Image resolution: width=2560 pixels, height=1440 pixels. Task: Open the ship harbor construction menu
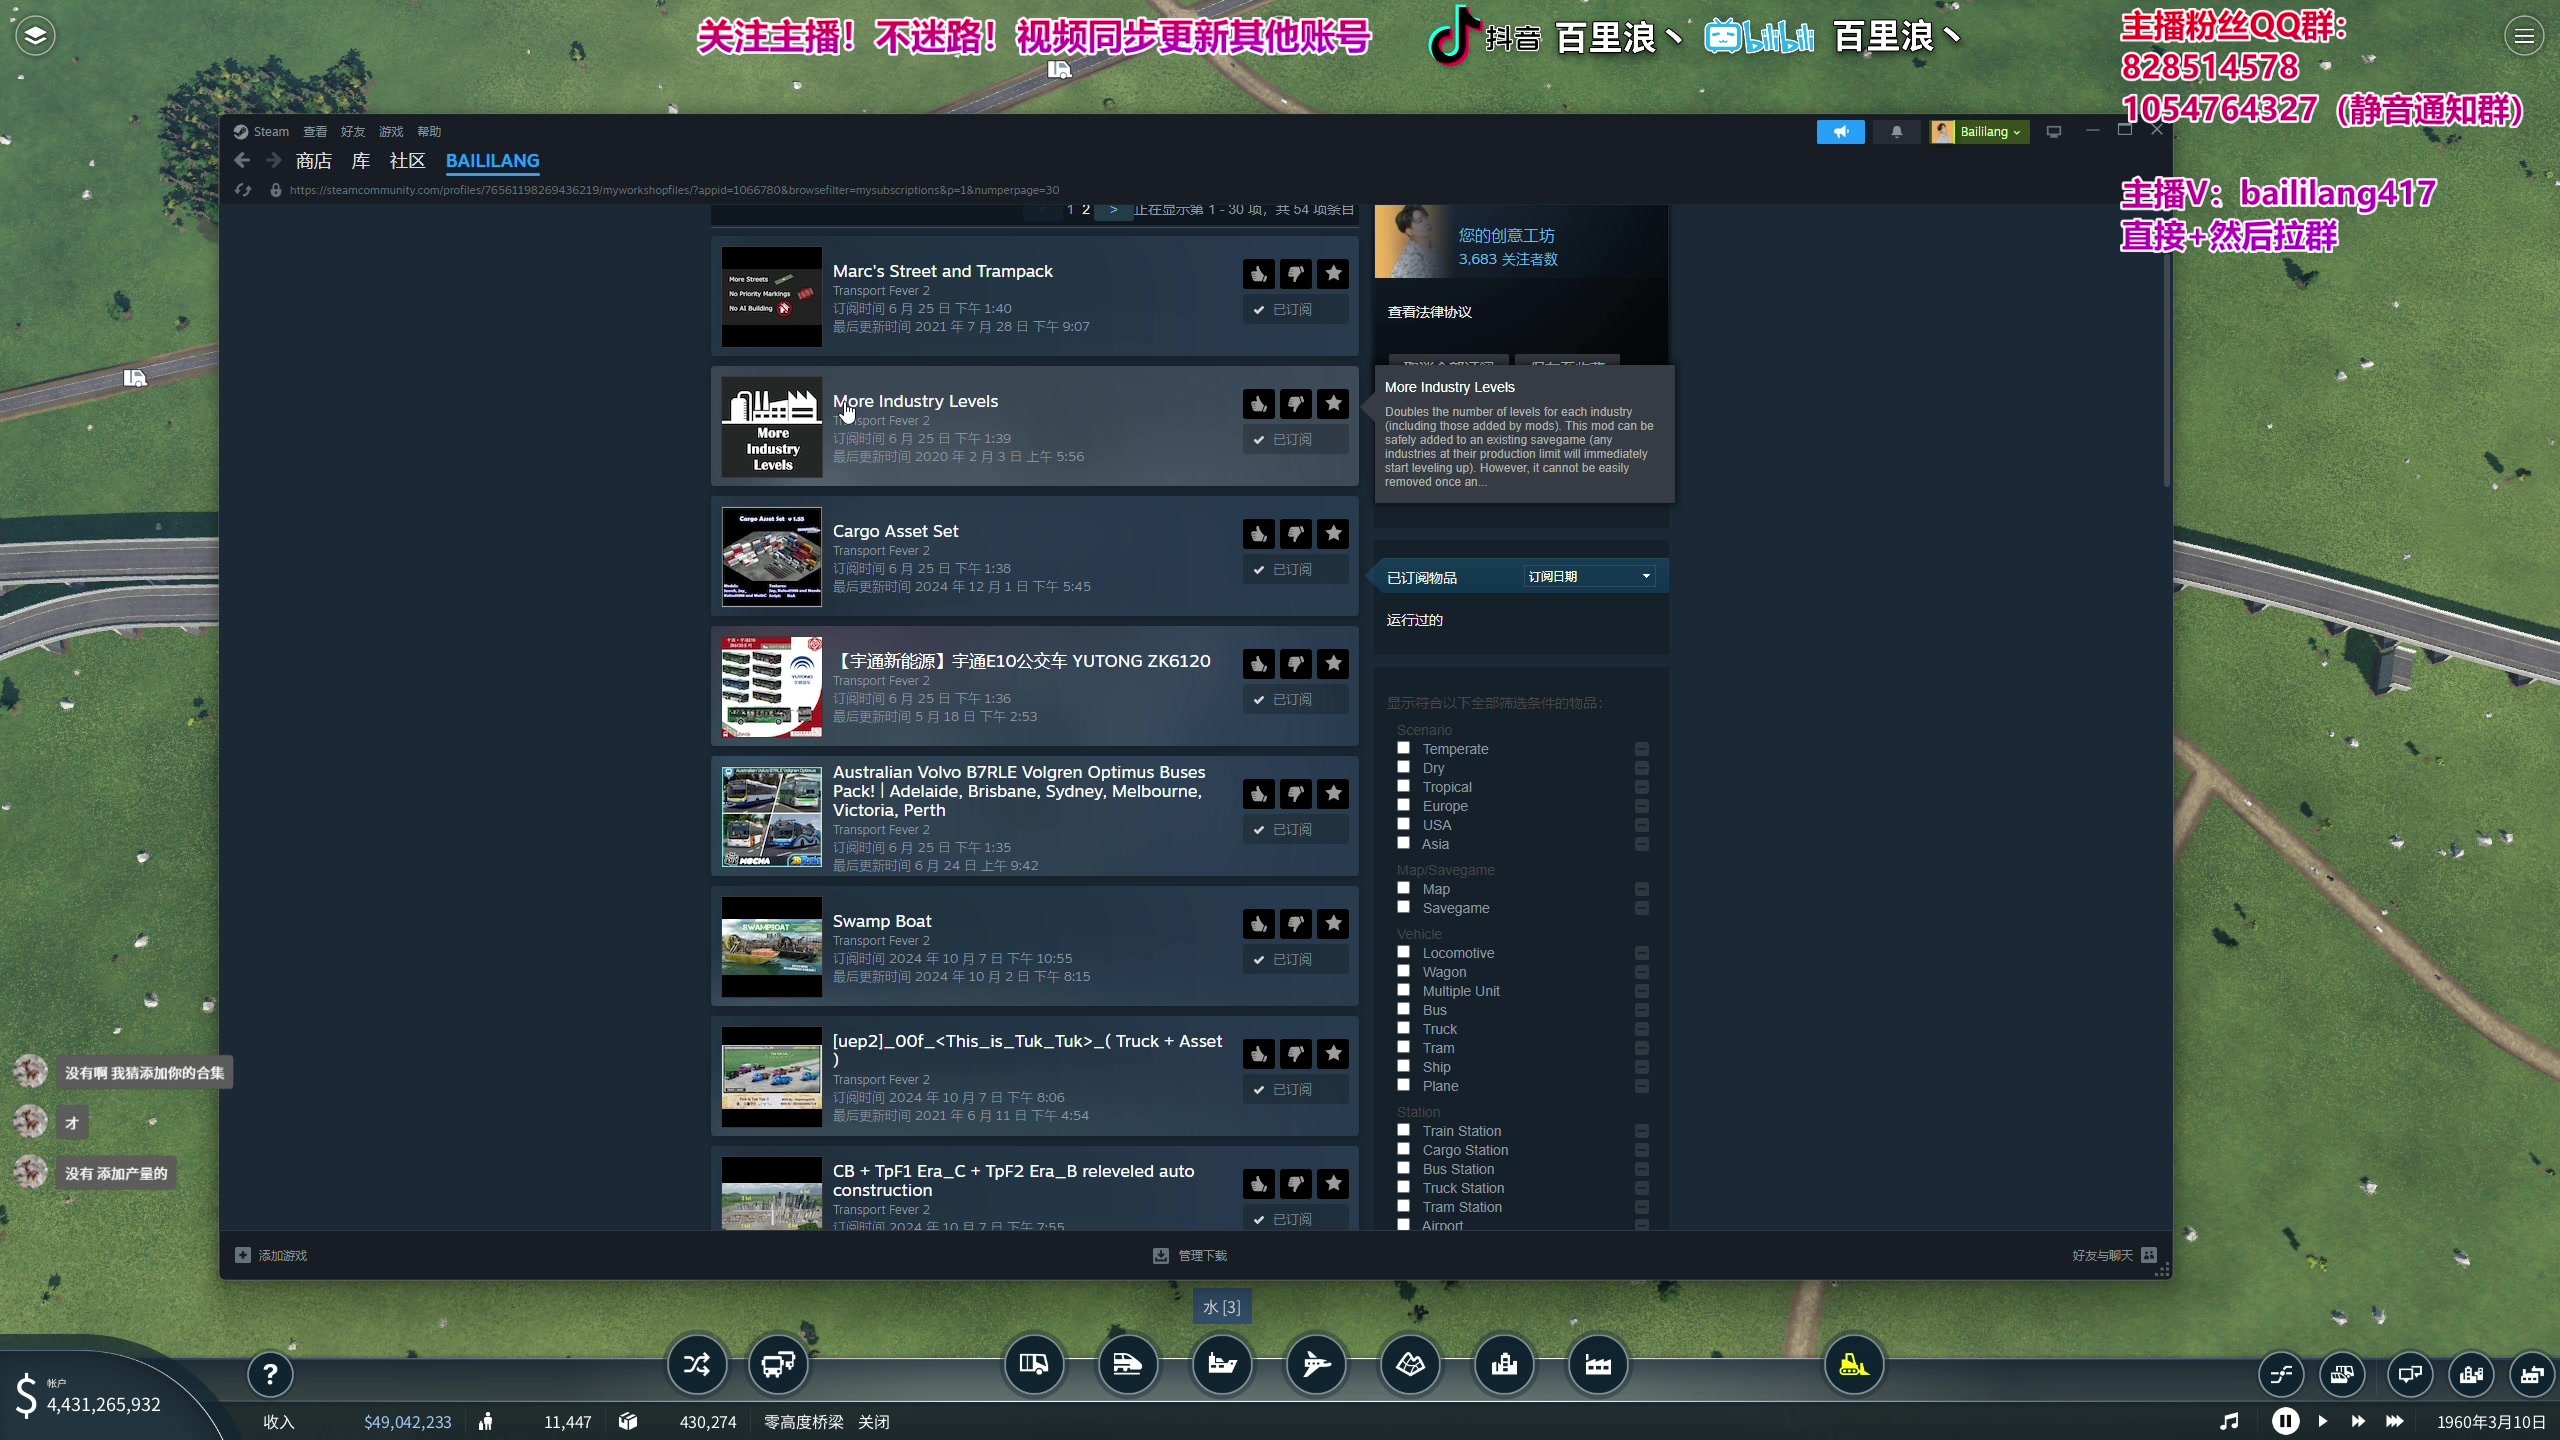click(x=1222, y=1364)
